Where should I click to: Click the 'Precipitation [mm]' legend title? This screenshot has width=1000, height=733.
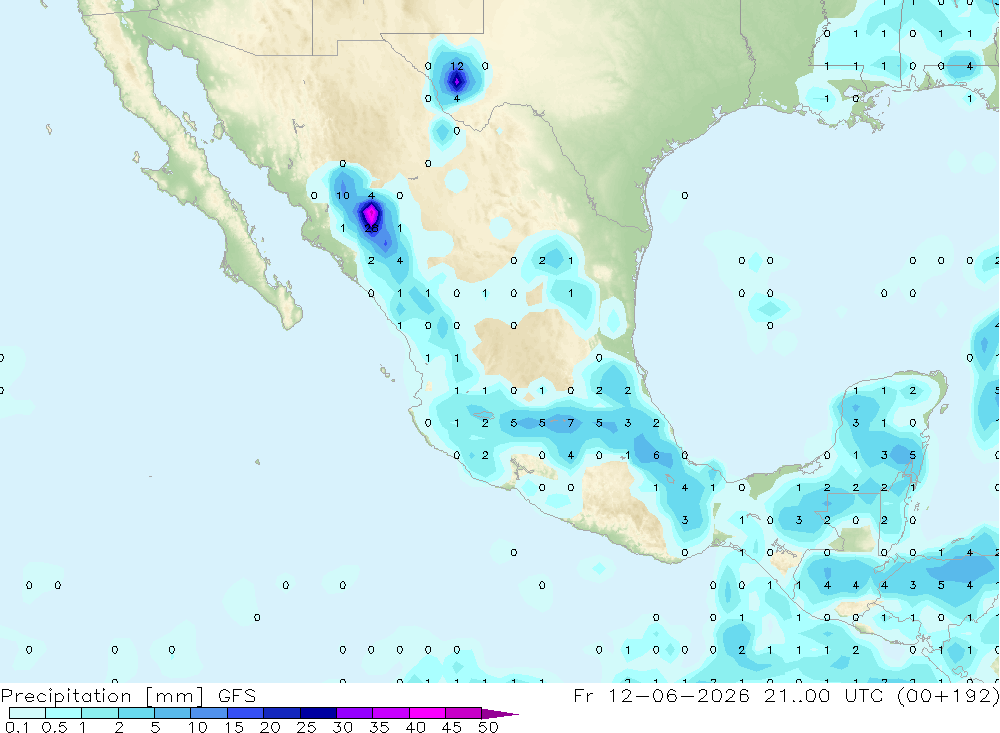[102, 696]
